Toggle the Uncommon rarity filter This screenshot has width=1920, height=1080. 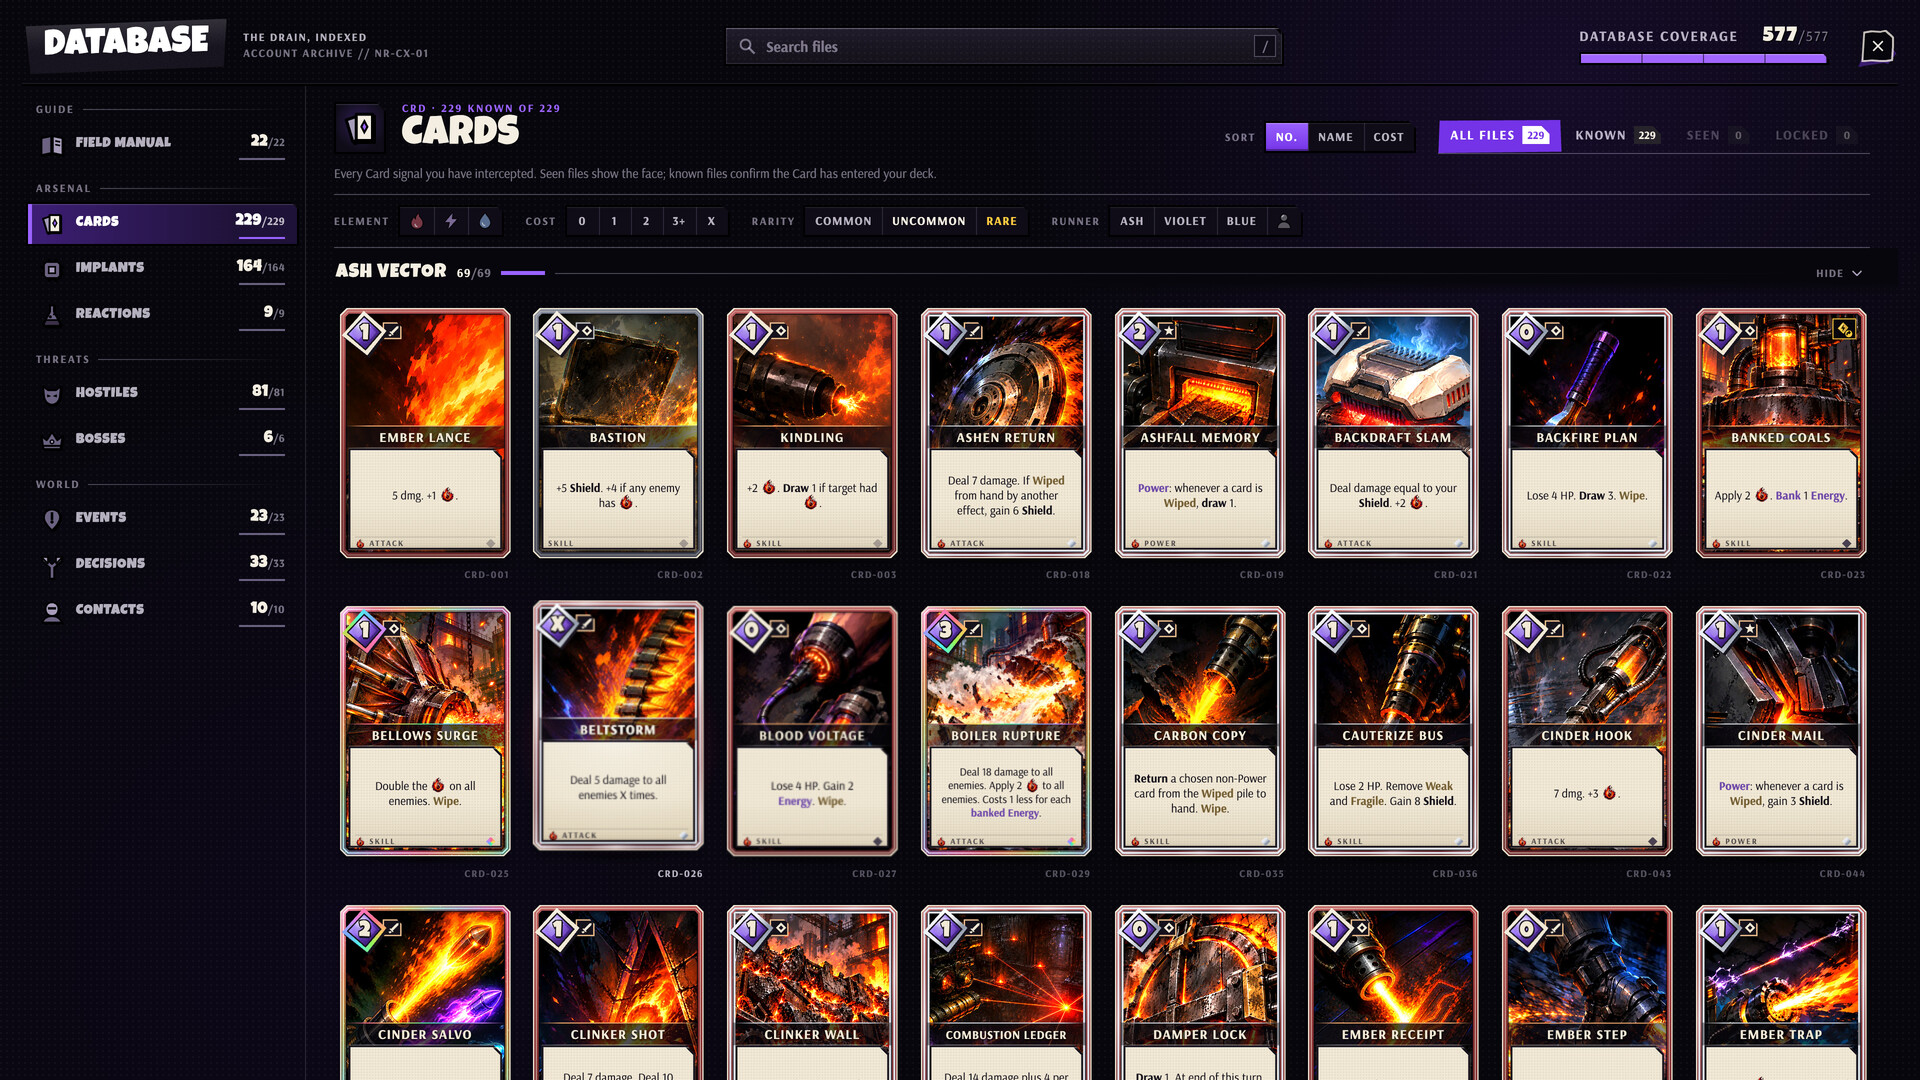coord(928,221)
